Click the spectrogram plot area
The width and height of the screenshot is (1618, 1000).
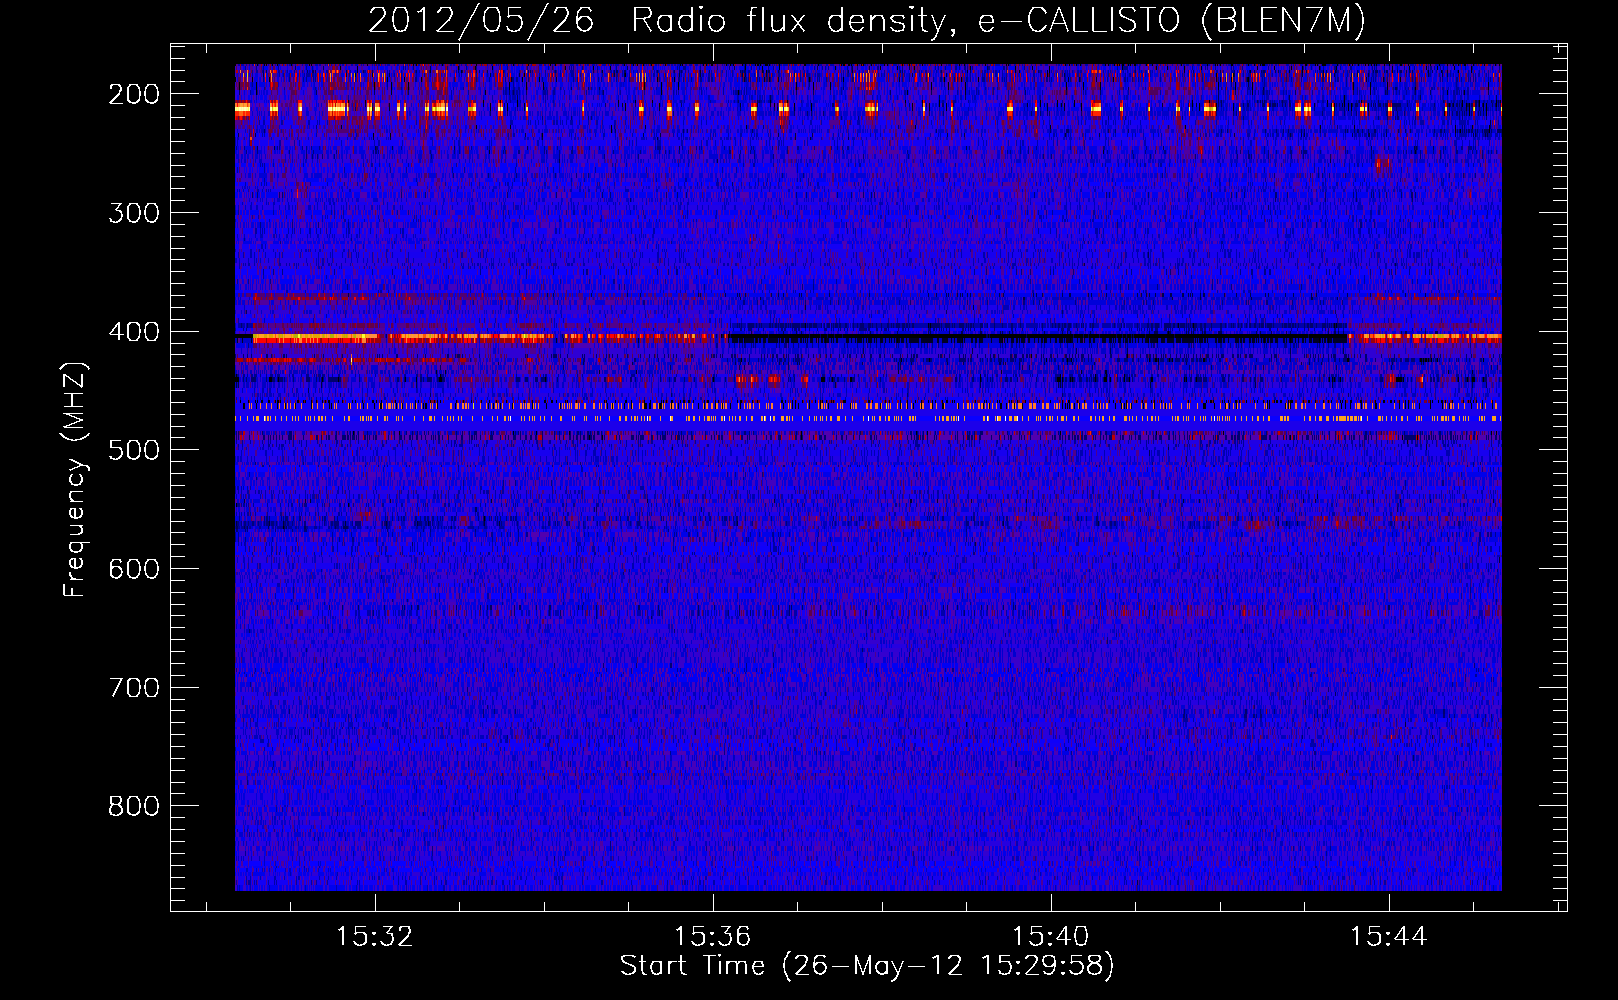[x=868, y=478]
